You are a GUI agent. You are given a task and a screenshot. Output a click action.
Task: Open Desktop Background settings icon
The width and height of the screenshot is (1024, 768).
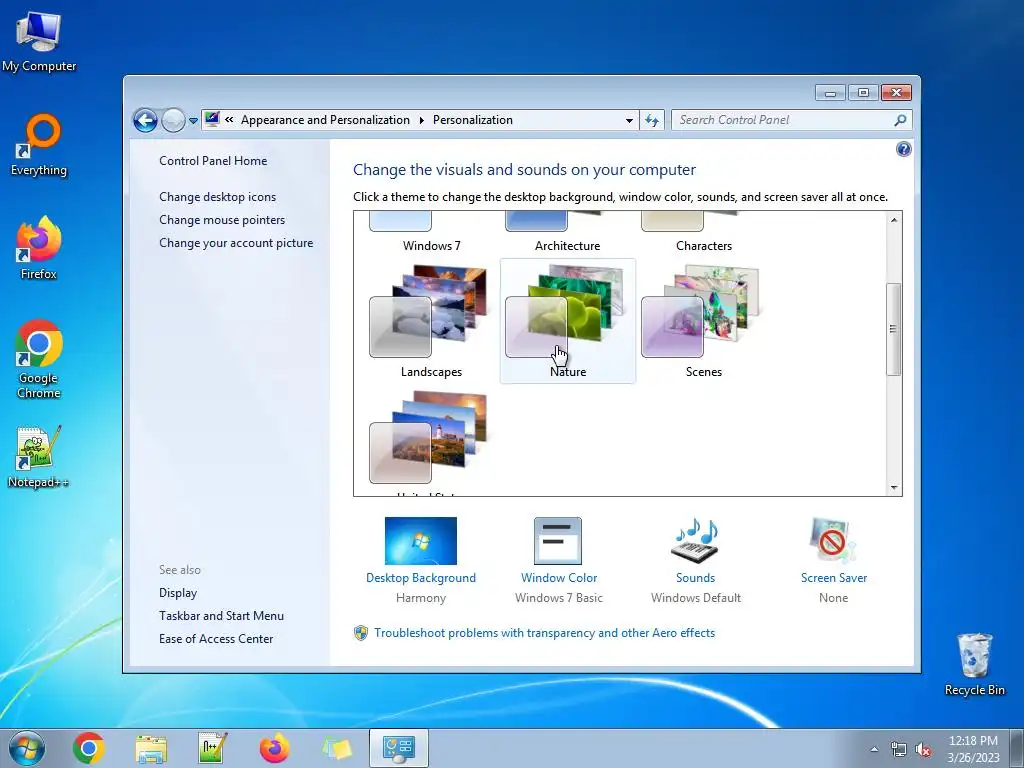coord(421,541)
